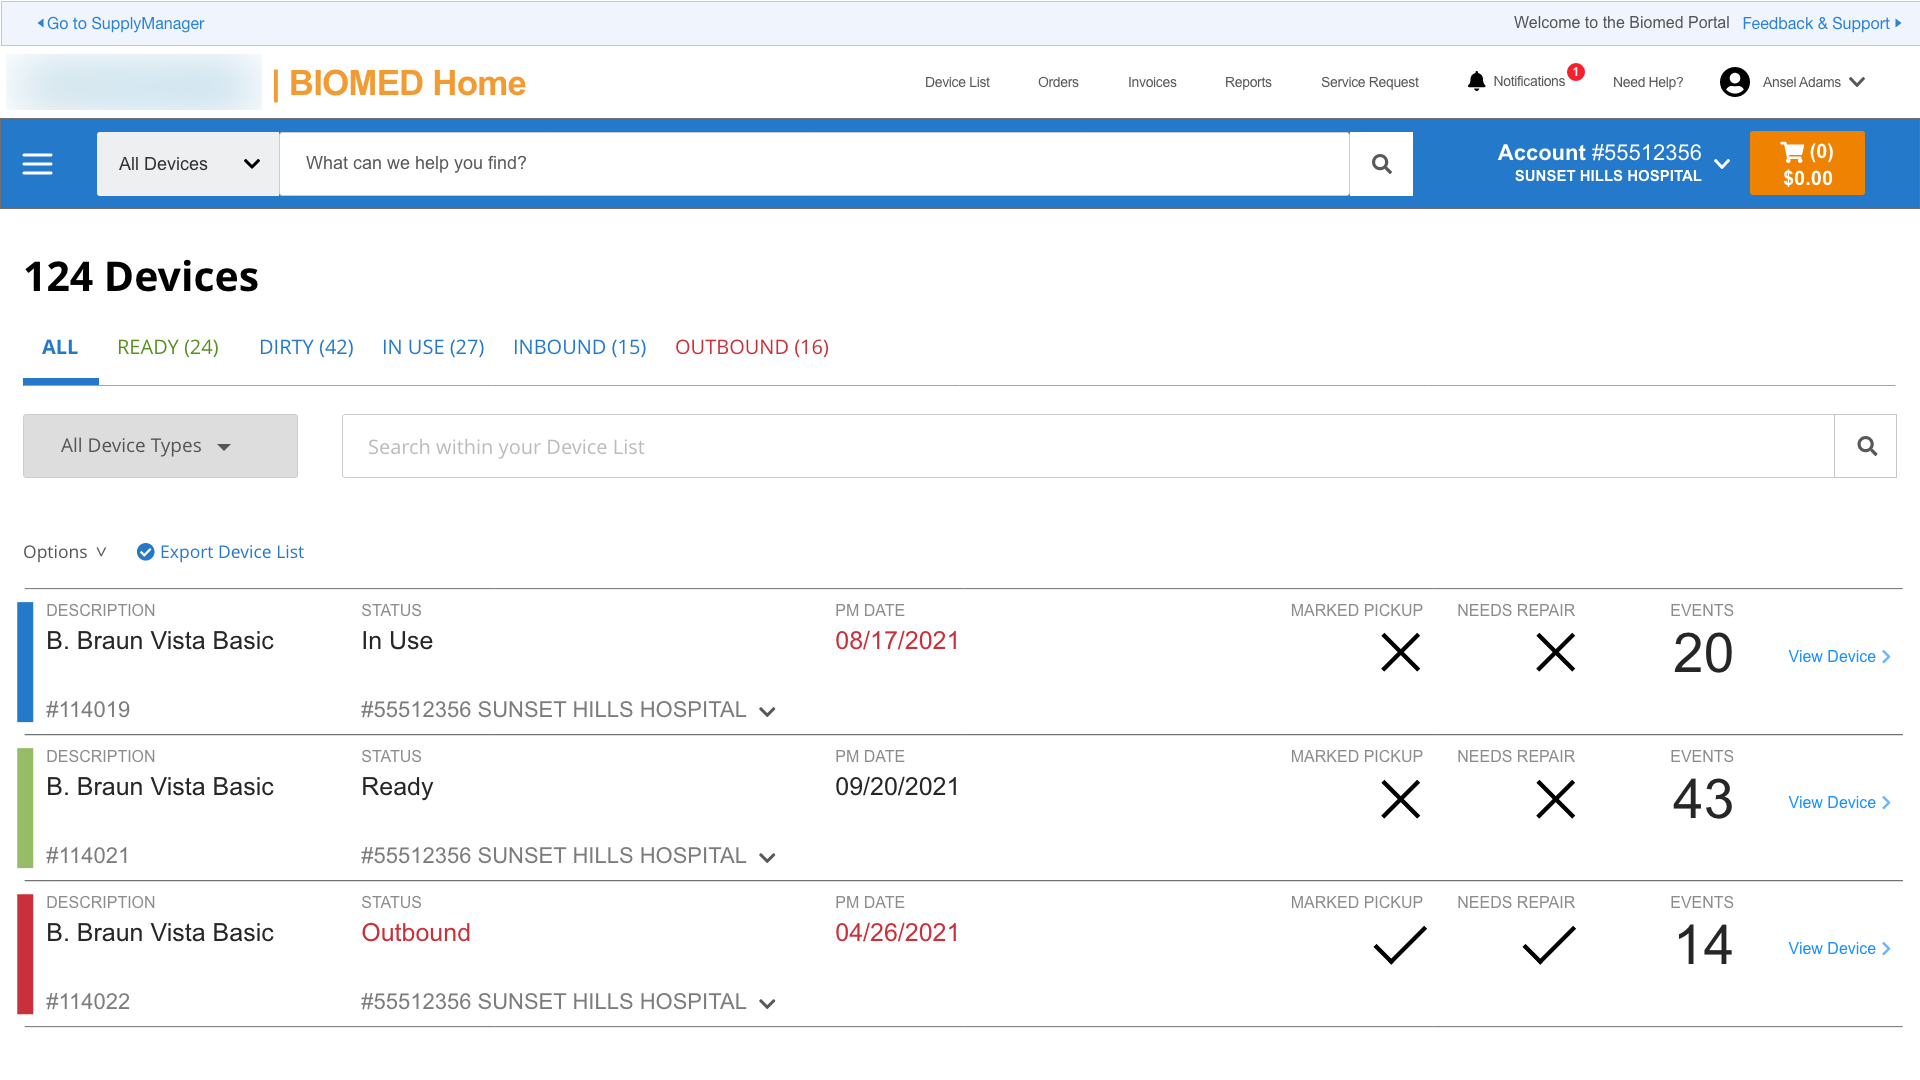The width and height of the screenshot is (1920, 1080).
Task: Click the red status bar of device #114022
Action: 26,954
